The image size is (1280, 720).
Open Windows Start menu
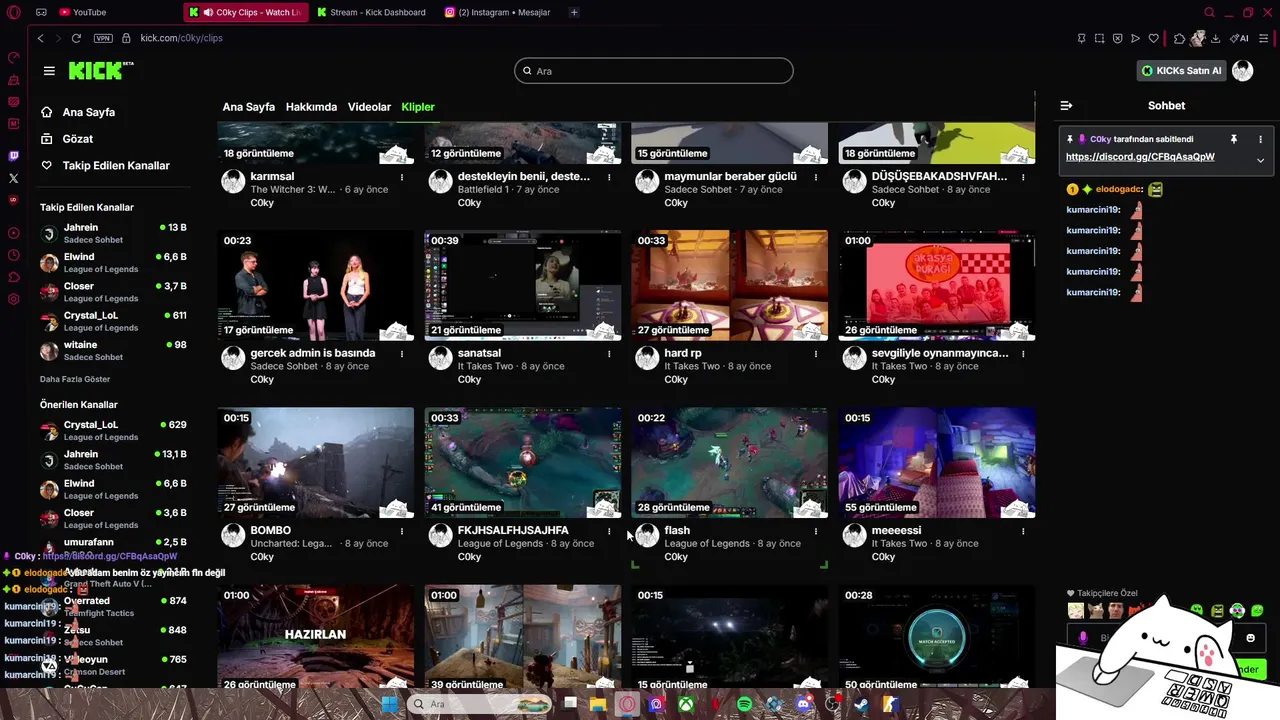coord(389,704)
